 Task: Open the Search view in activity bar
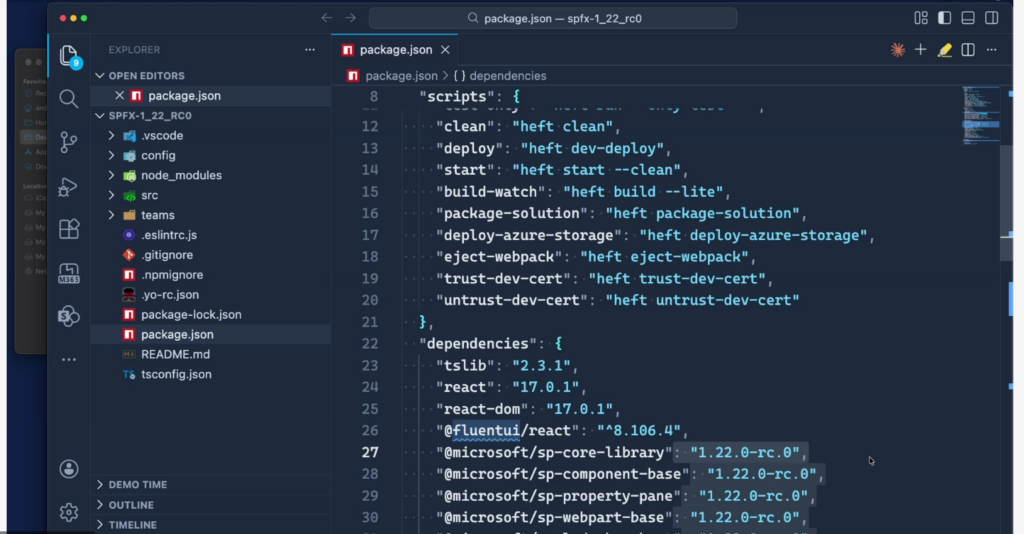pyautogui.click(x=68, y=98)
